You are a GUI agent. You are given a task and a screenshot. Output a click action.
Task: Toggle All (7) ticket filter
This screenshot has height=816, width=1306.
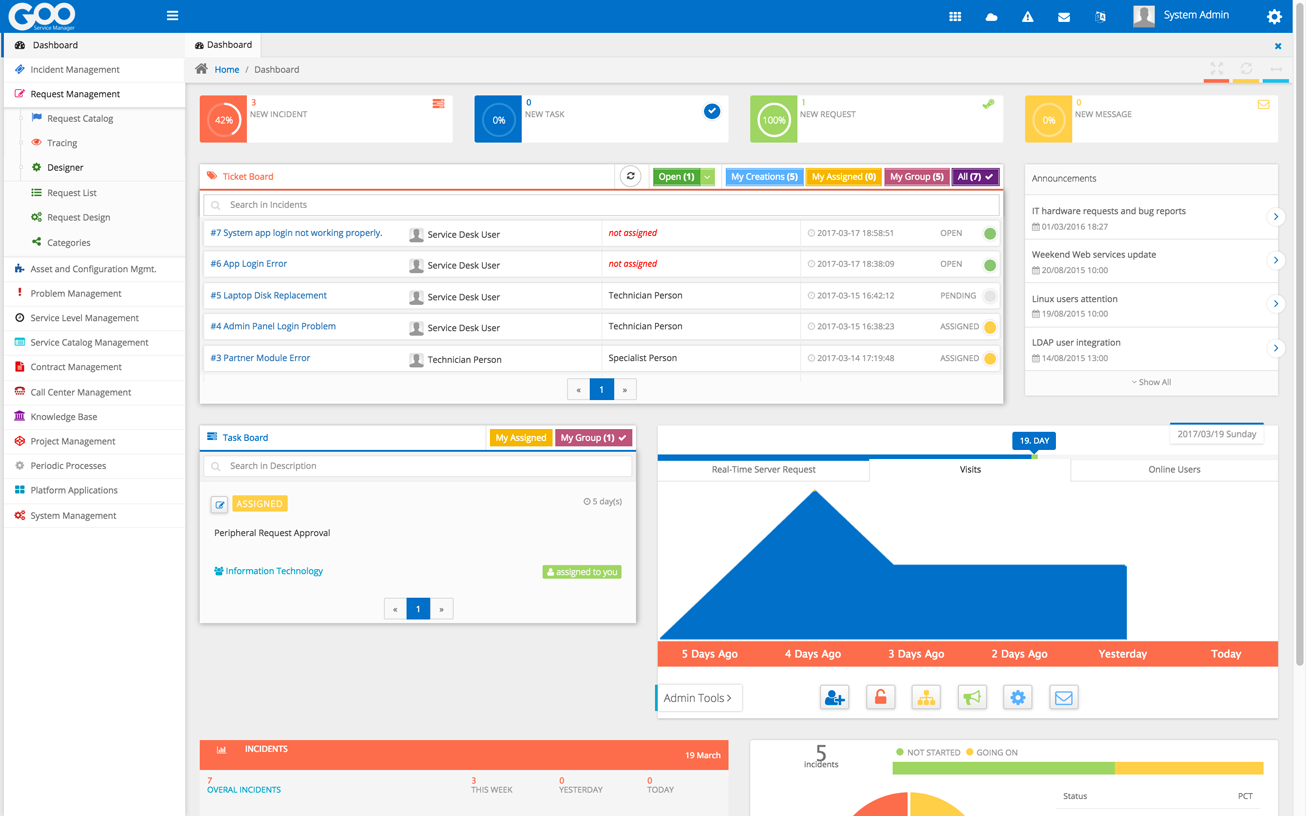pos(975,177)
